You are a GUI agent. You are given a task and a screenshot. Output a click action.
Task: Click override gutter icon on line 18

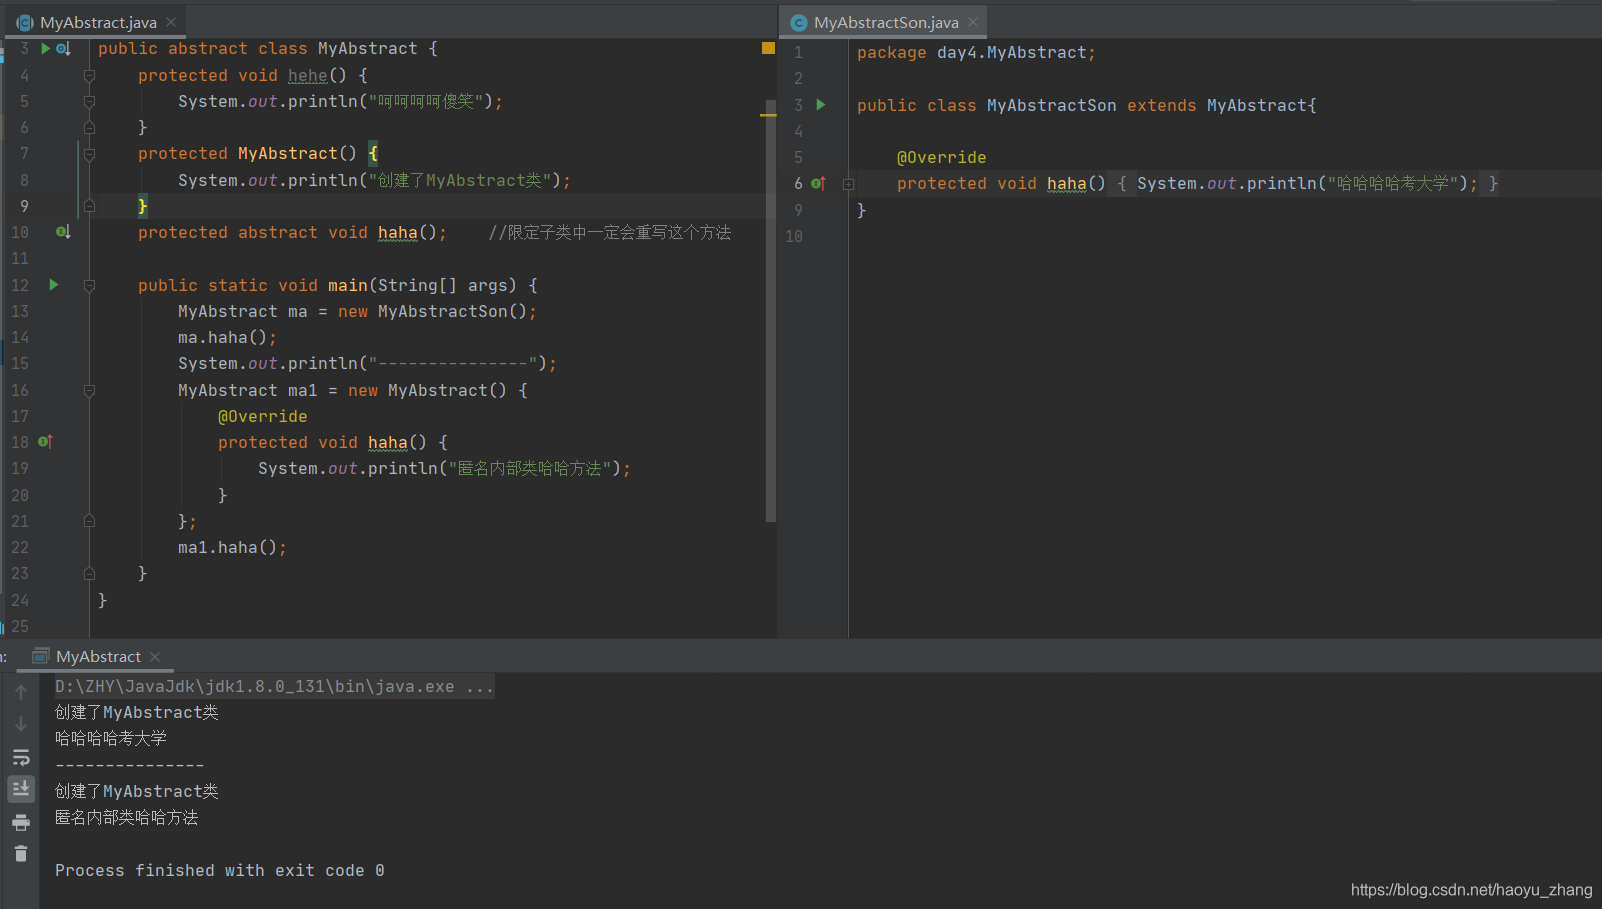(45, 441)
